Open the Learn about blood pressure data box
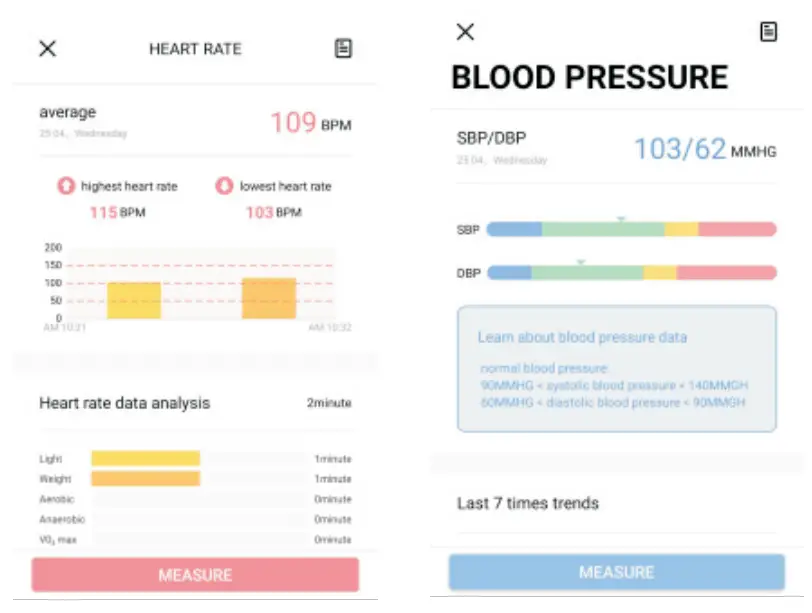The height and width of the screenshot is (613, 812). pyautogui.click(x=616, y=368)
